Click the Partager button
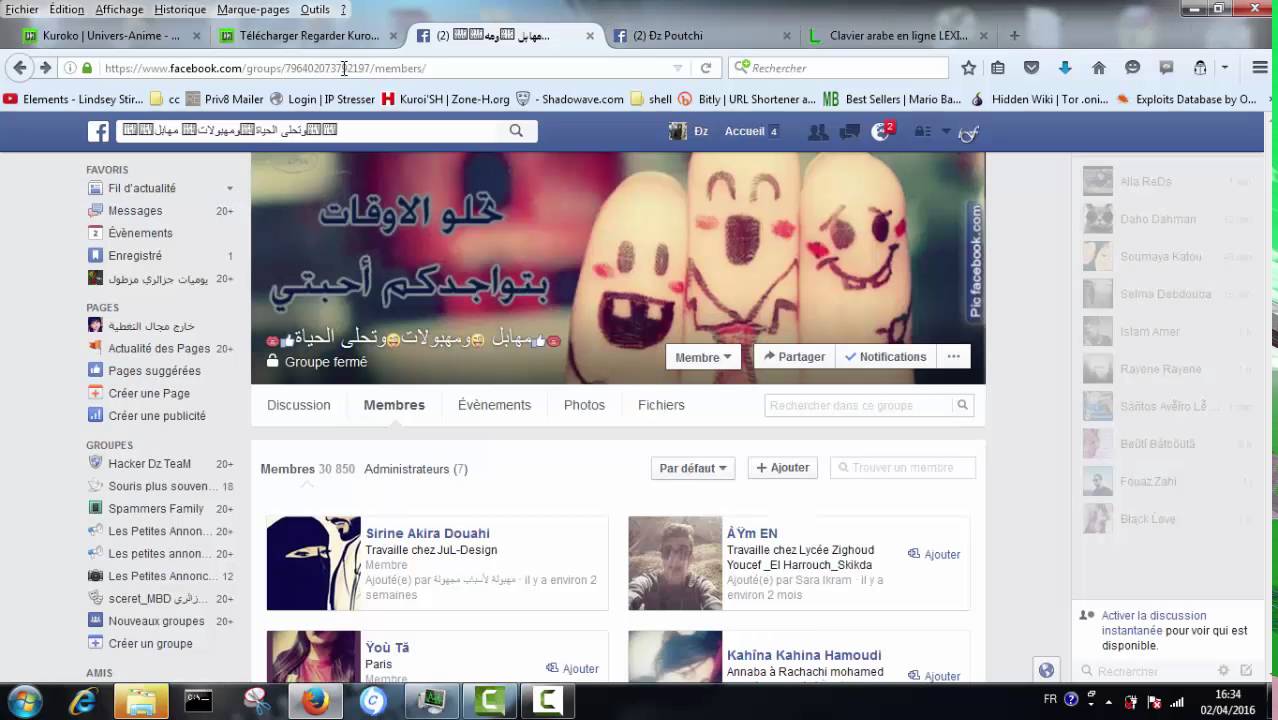The height and width of the screenshot is (720, 1278). tap(795, 356)
